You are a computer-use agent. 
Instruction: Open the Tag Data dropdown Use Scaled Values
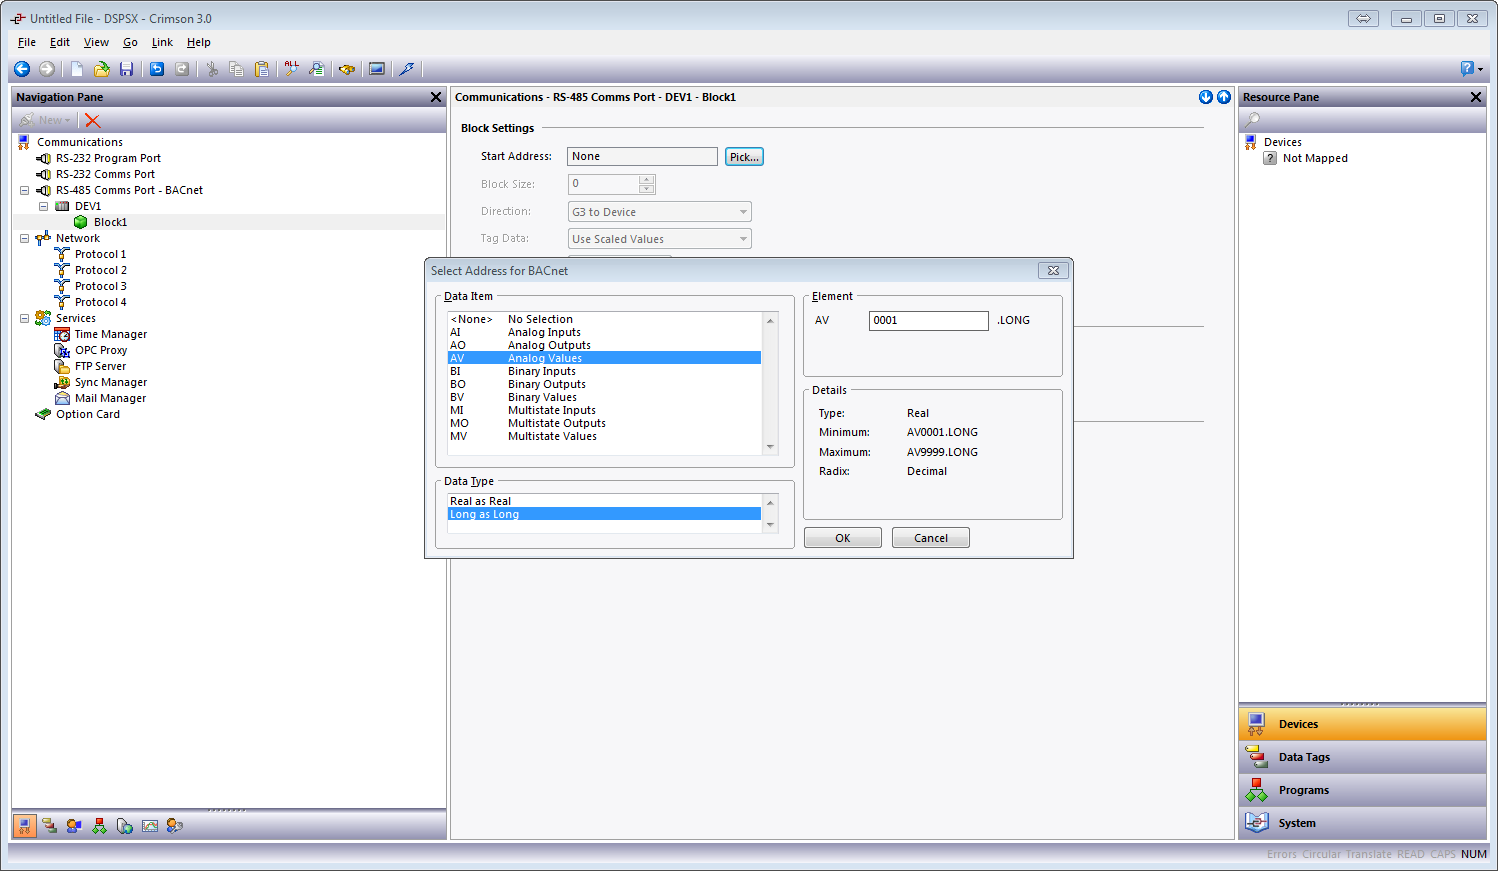point(660,239)
